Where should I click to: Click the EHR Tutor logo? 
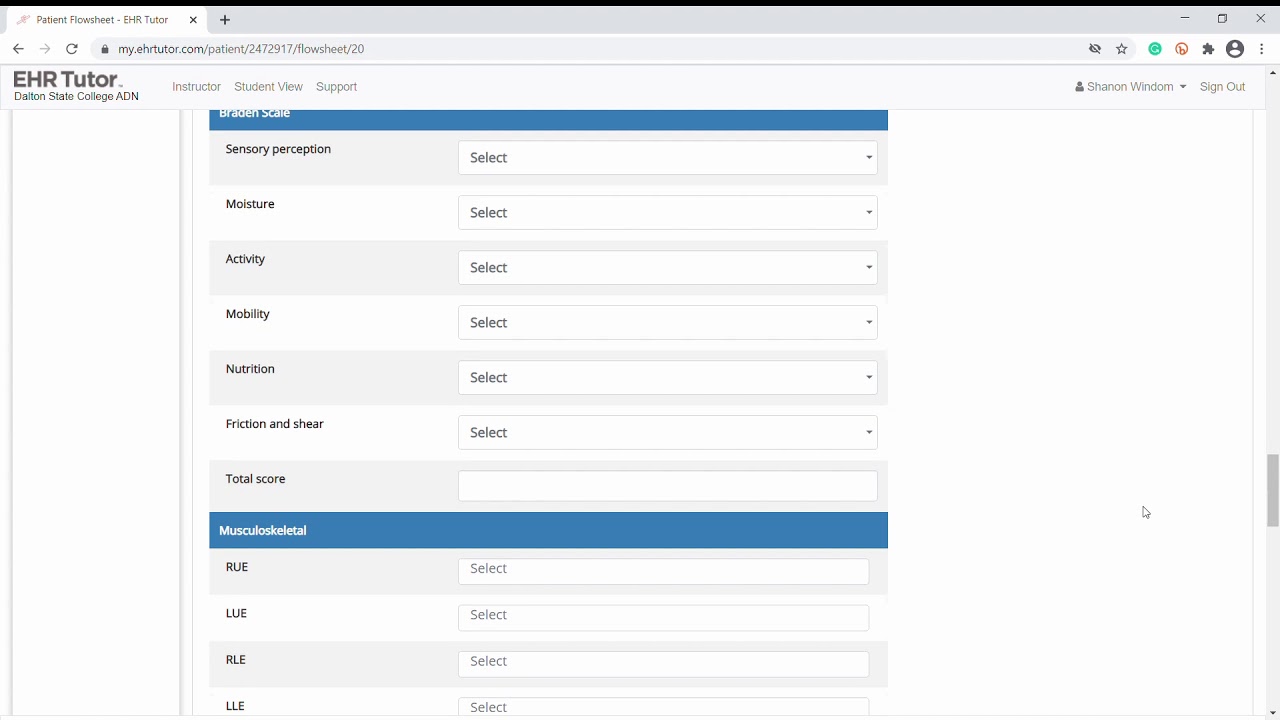point(68,79)
